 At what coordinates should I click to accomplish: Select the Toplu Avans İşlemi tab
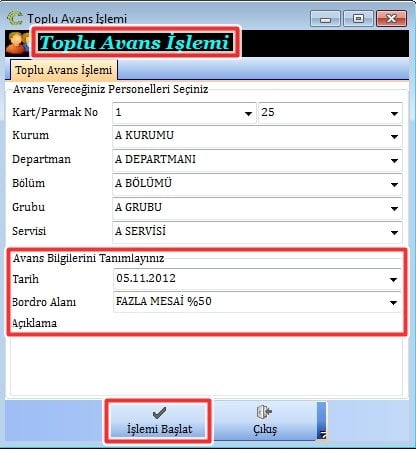click(64, 70)
